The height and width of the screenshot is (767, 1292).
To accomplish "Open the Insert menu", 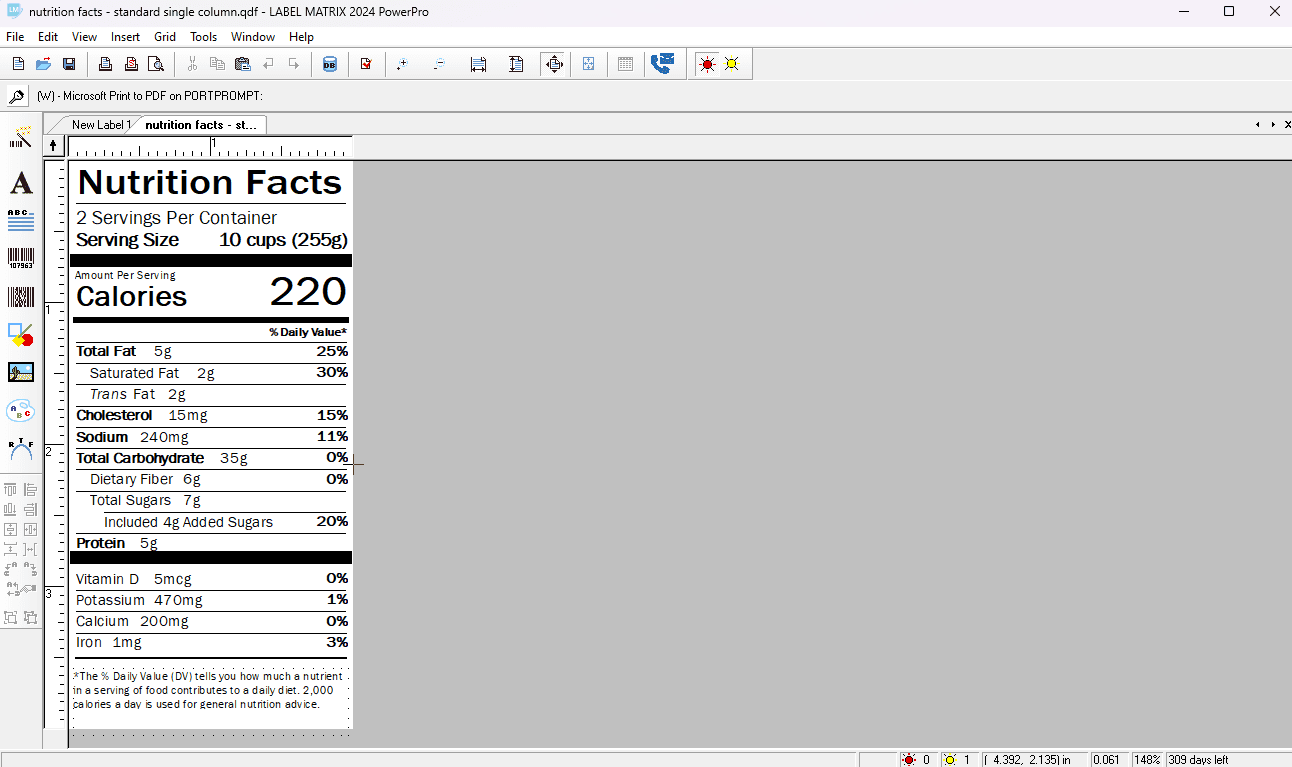I will [x=125, y=37].
